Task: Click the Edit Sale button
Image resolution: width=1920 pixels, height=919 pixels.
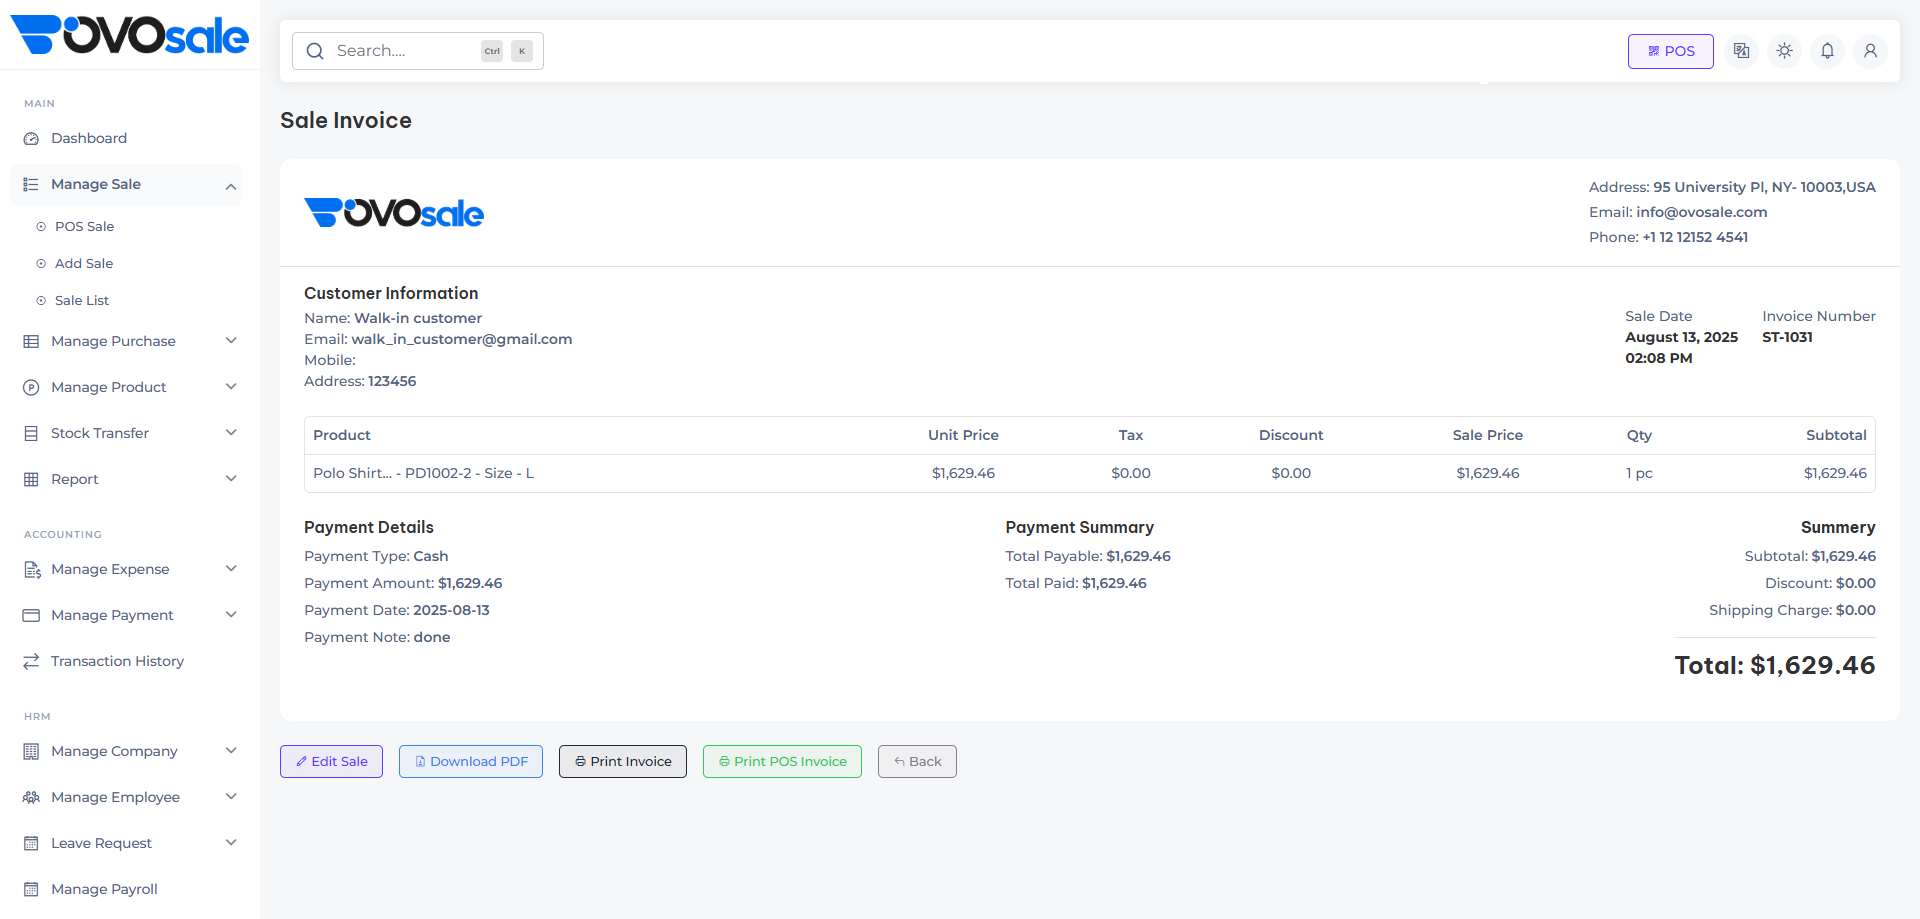Action: tap(331, 762)
